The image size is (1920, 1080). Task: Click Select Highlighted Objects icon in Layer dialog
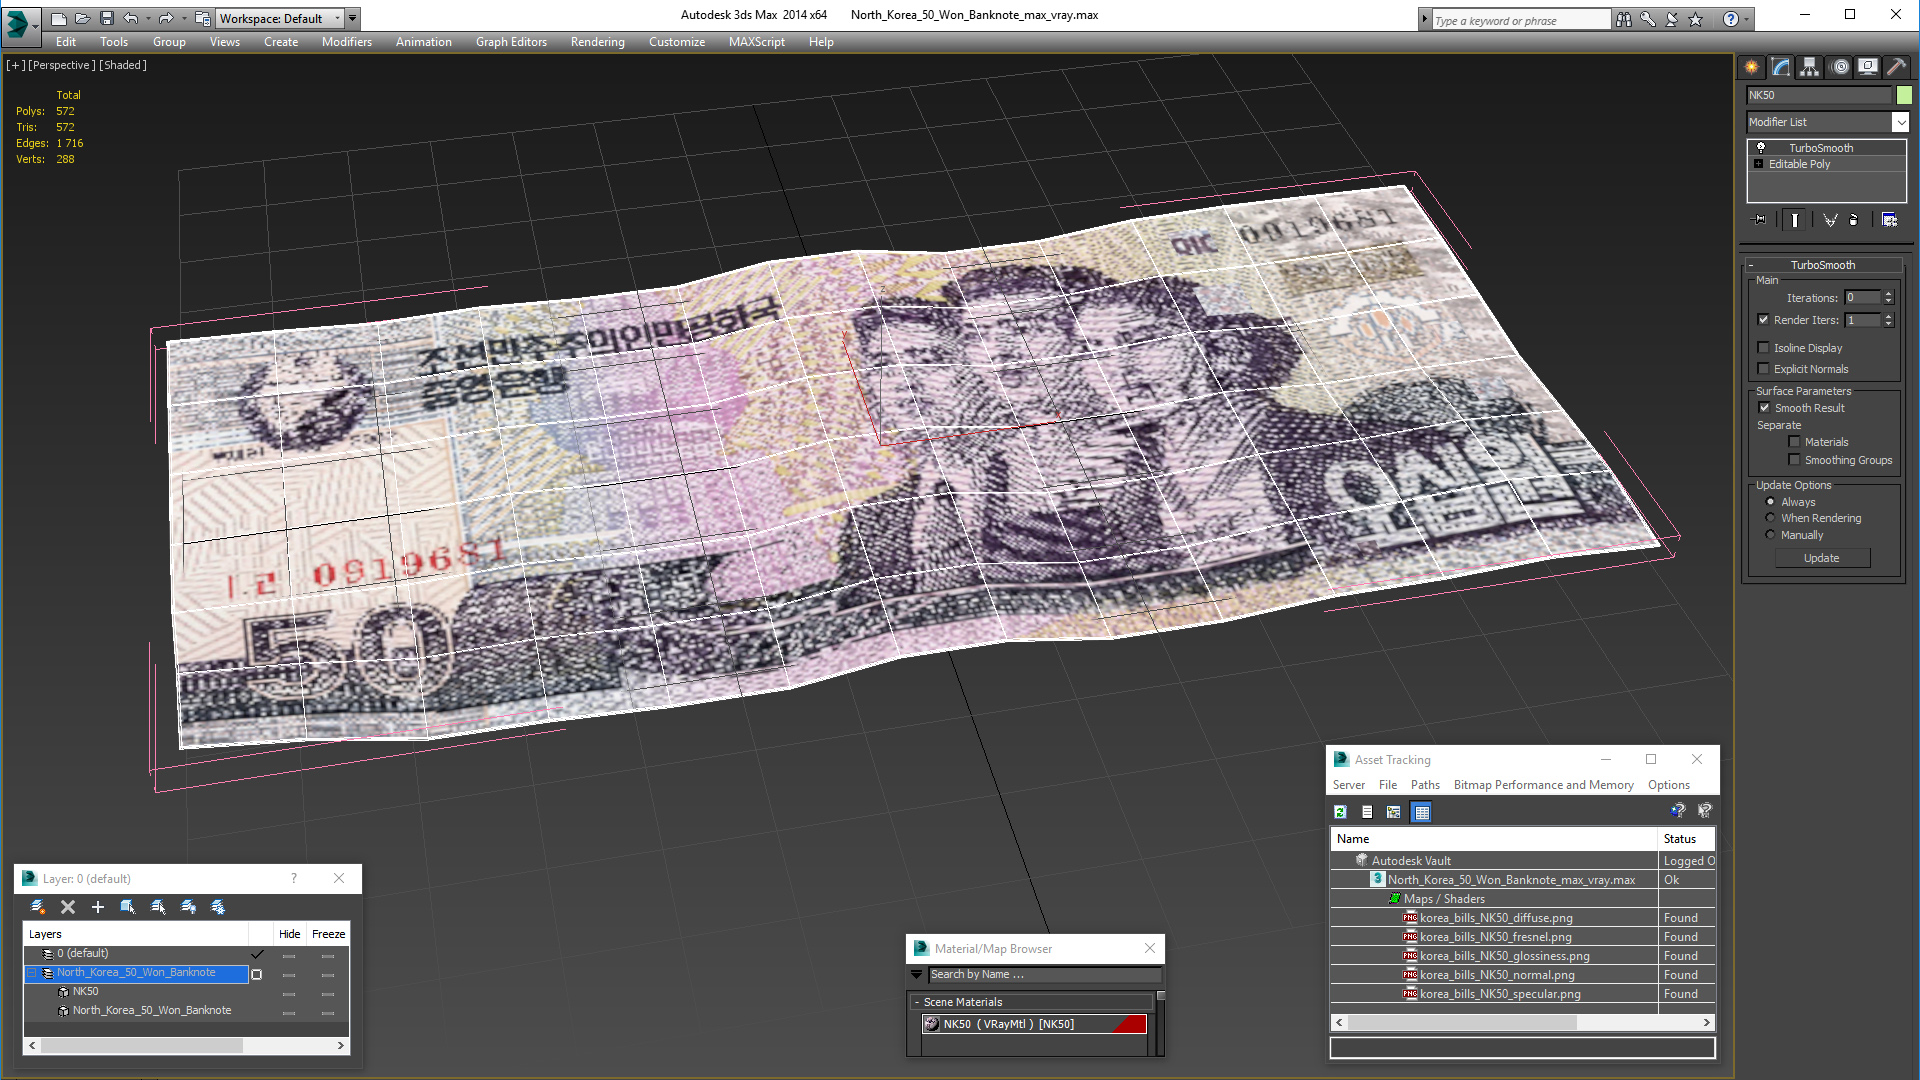(128, 907)
